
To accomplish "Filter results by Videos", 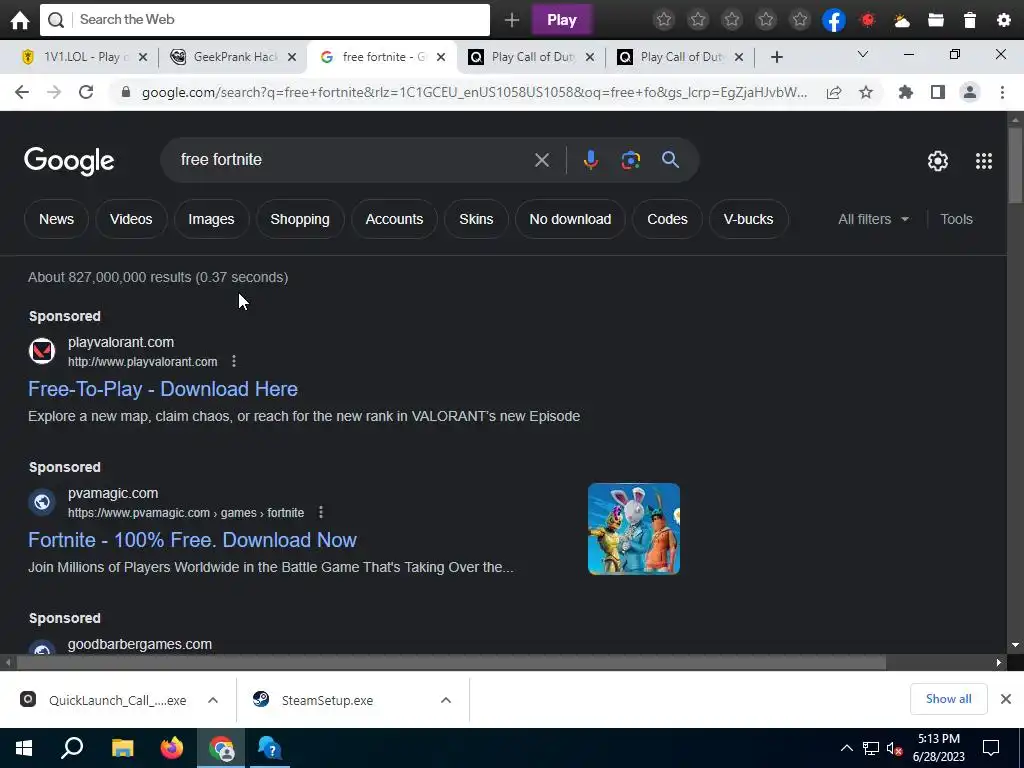I will point(131,219).
